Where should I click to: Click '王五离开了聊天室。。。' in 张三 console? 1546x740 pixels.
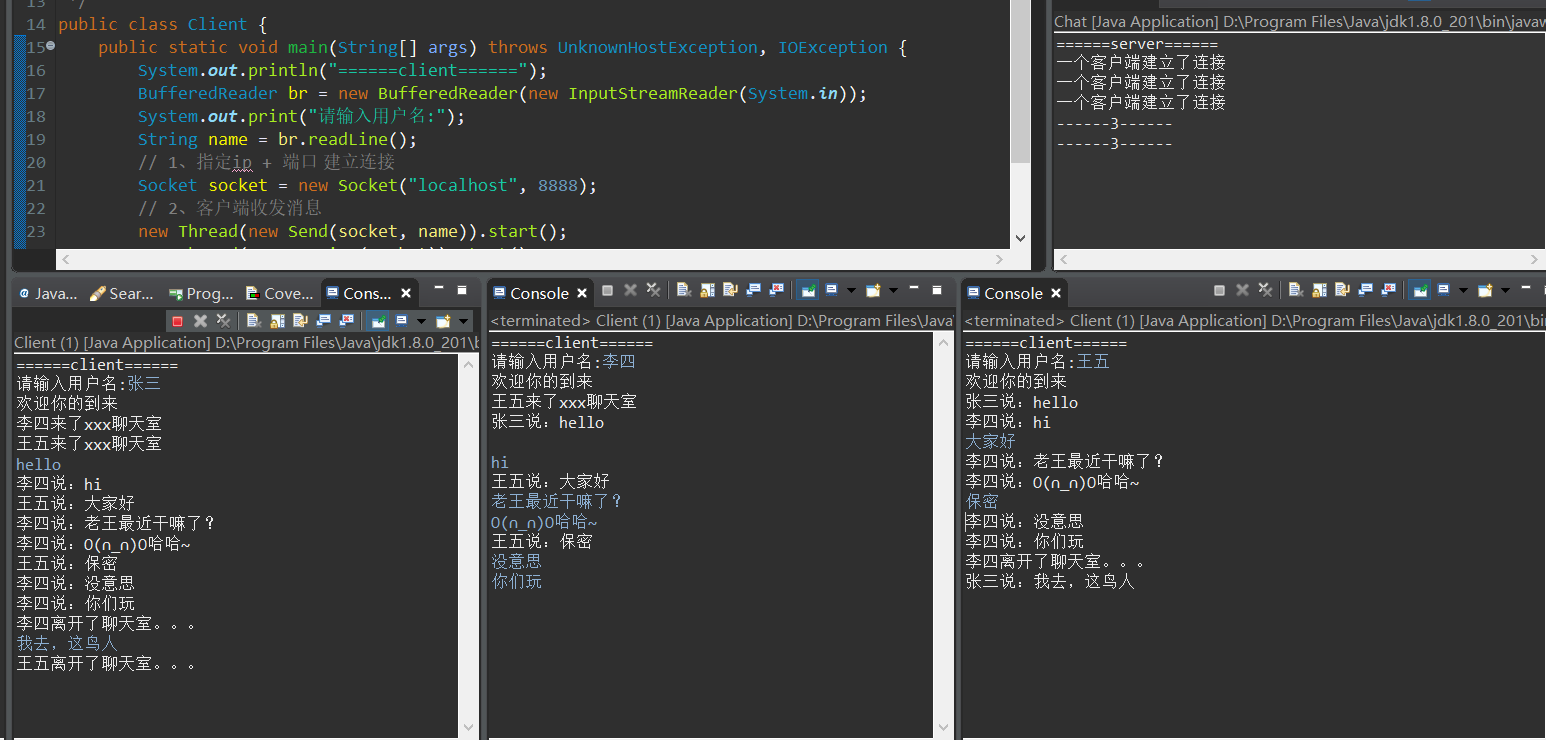click(106, 663)
